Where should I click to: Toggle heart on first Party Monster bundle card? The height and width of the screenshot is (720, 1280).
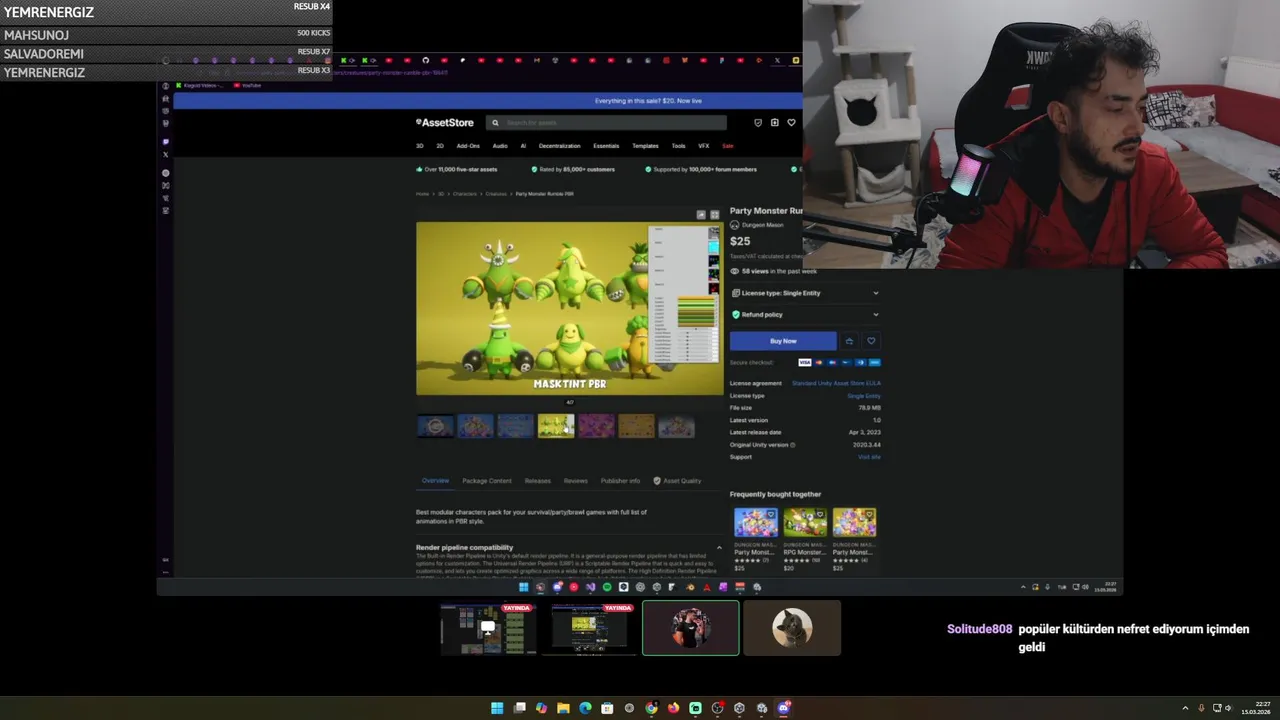pos(771,515)
